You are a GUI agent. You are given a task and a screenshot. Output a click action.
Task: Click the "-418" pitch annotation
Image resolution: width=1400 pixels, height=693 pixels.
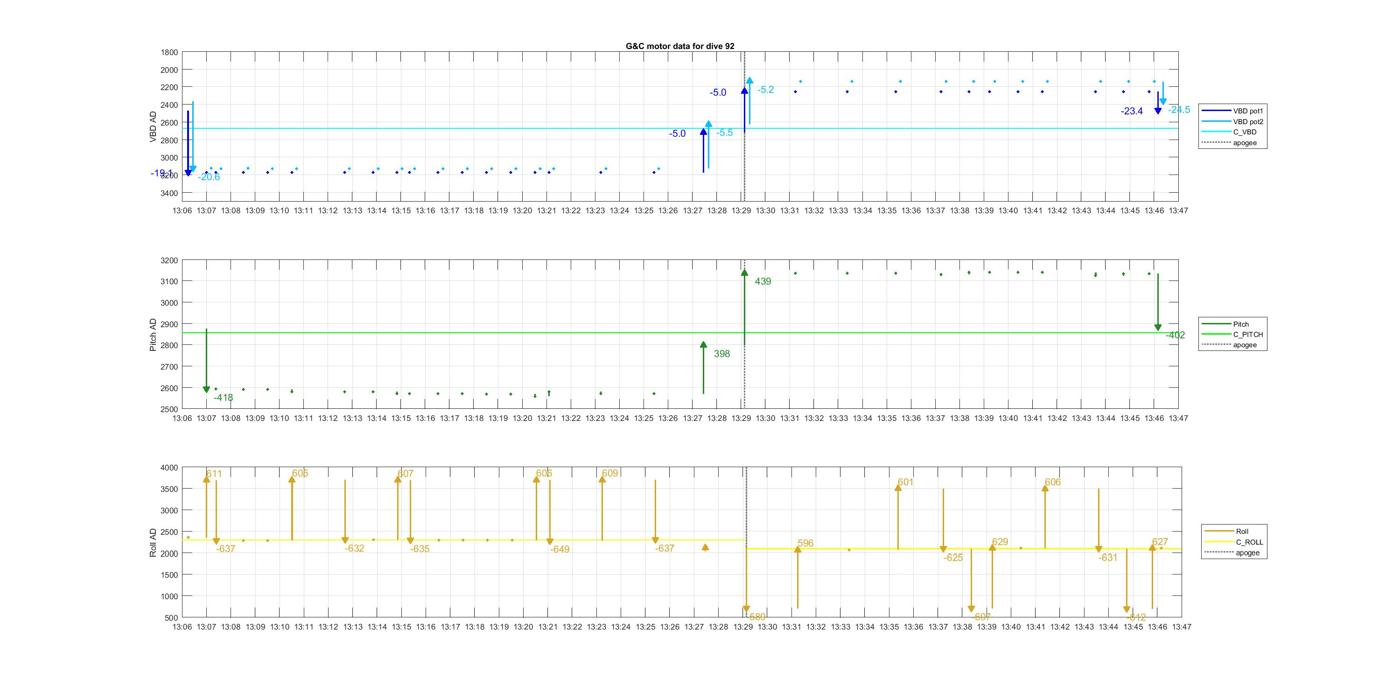(222, 398)
